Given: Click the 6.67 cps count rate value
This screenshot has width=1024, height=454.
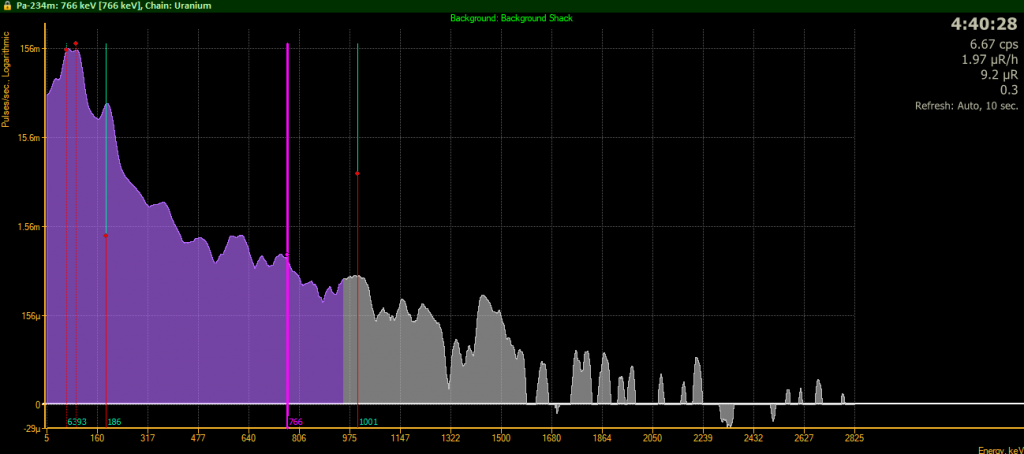Looking at the screenshot, I should click(993, 45).
